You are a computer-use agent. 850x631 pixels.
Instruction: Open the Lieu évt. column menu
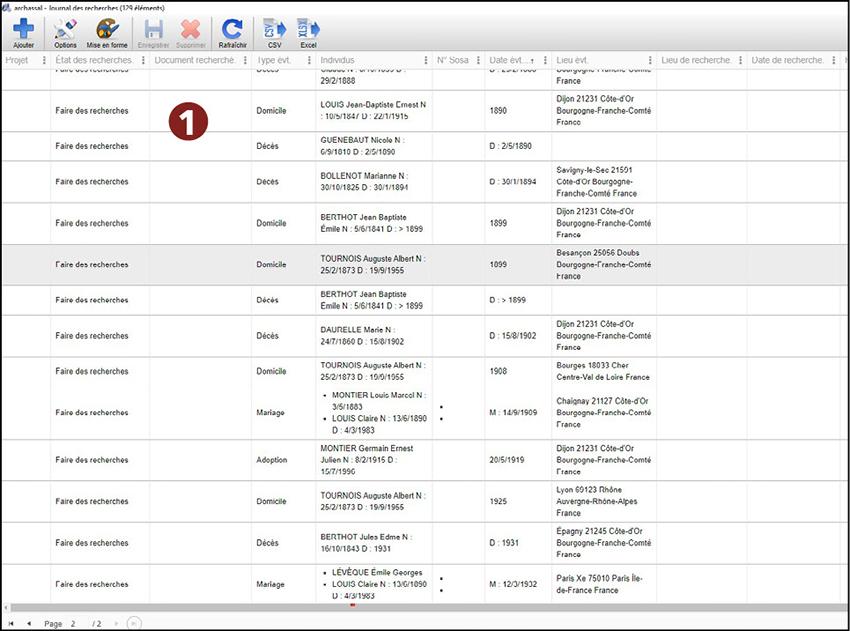click(x=650, y=60)
